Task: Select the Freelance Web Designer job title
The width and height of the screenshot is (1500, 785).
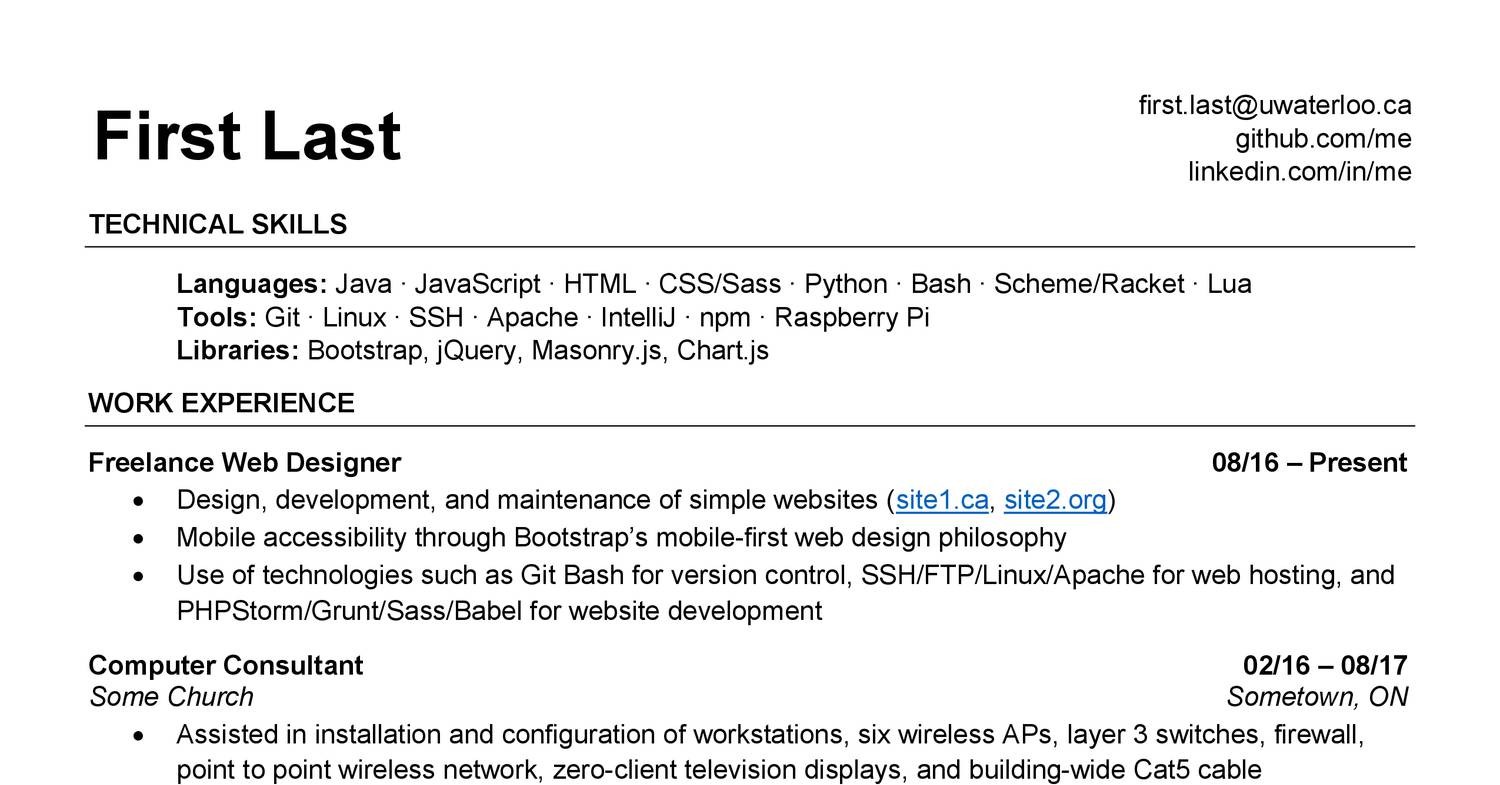Action: click(x=244, y=462)
